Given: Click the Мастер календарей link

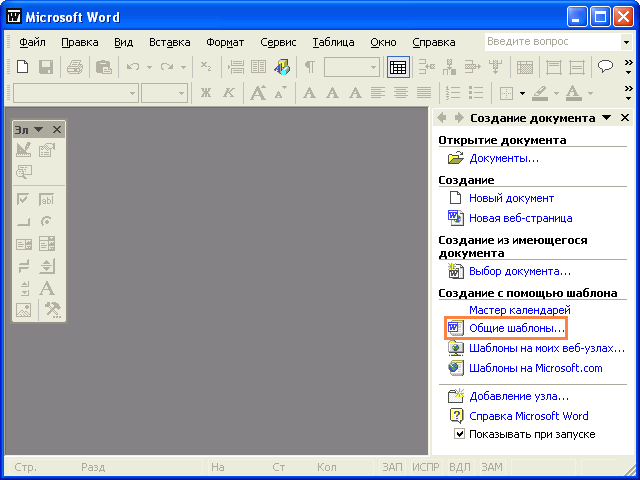Looking at the screenshot, I should coord(520,310).
